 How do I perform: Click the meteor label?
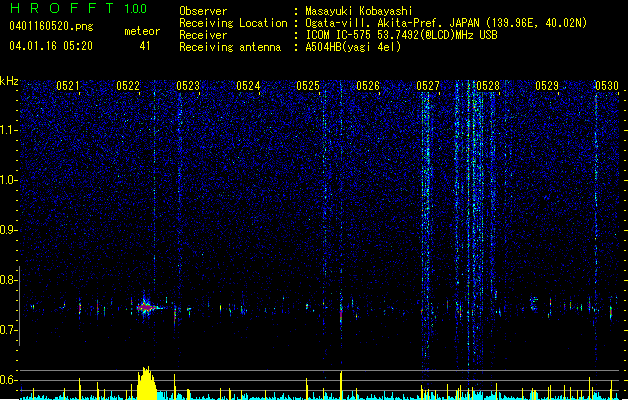click(142, 31)
